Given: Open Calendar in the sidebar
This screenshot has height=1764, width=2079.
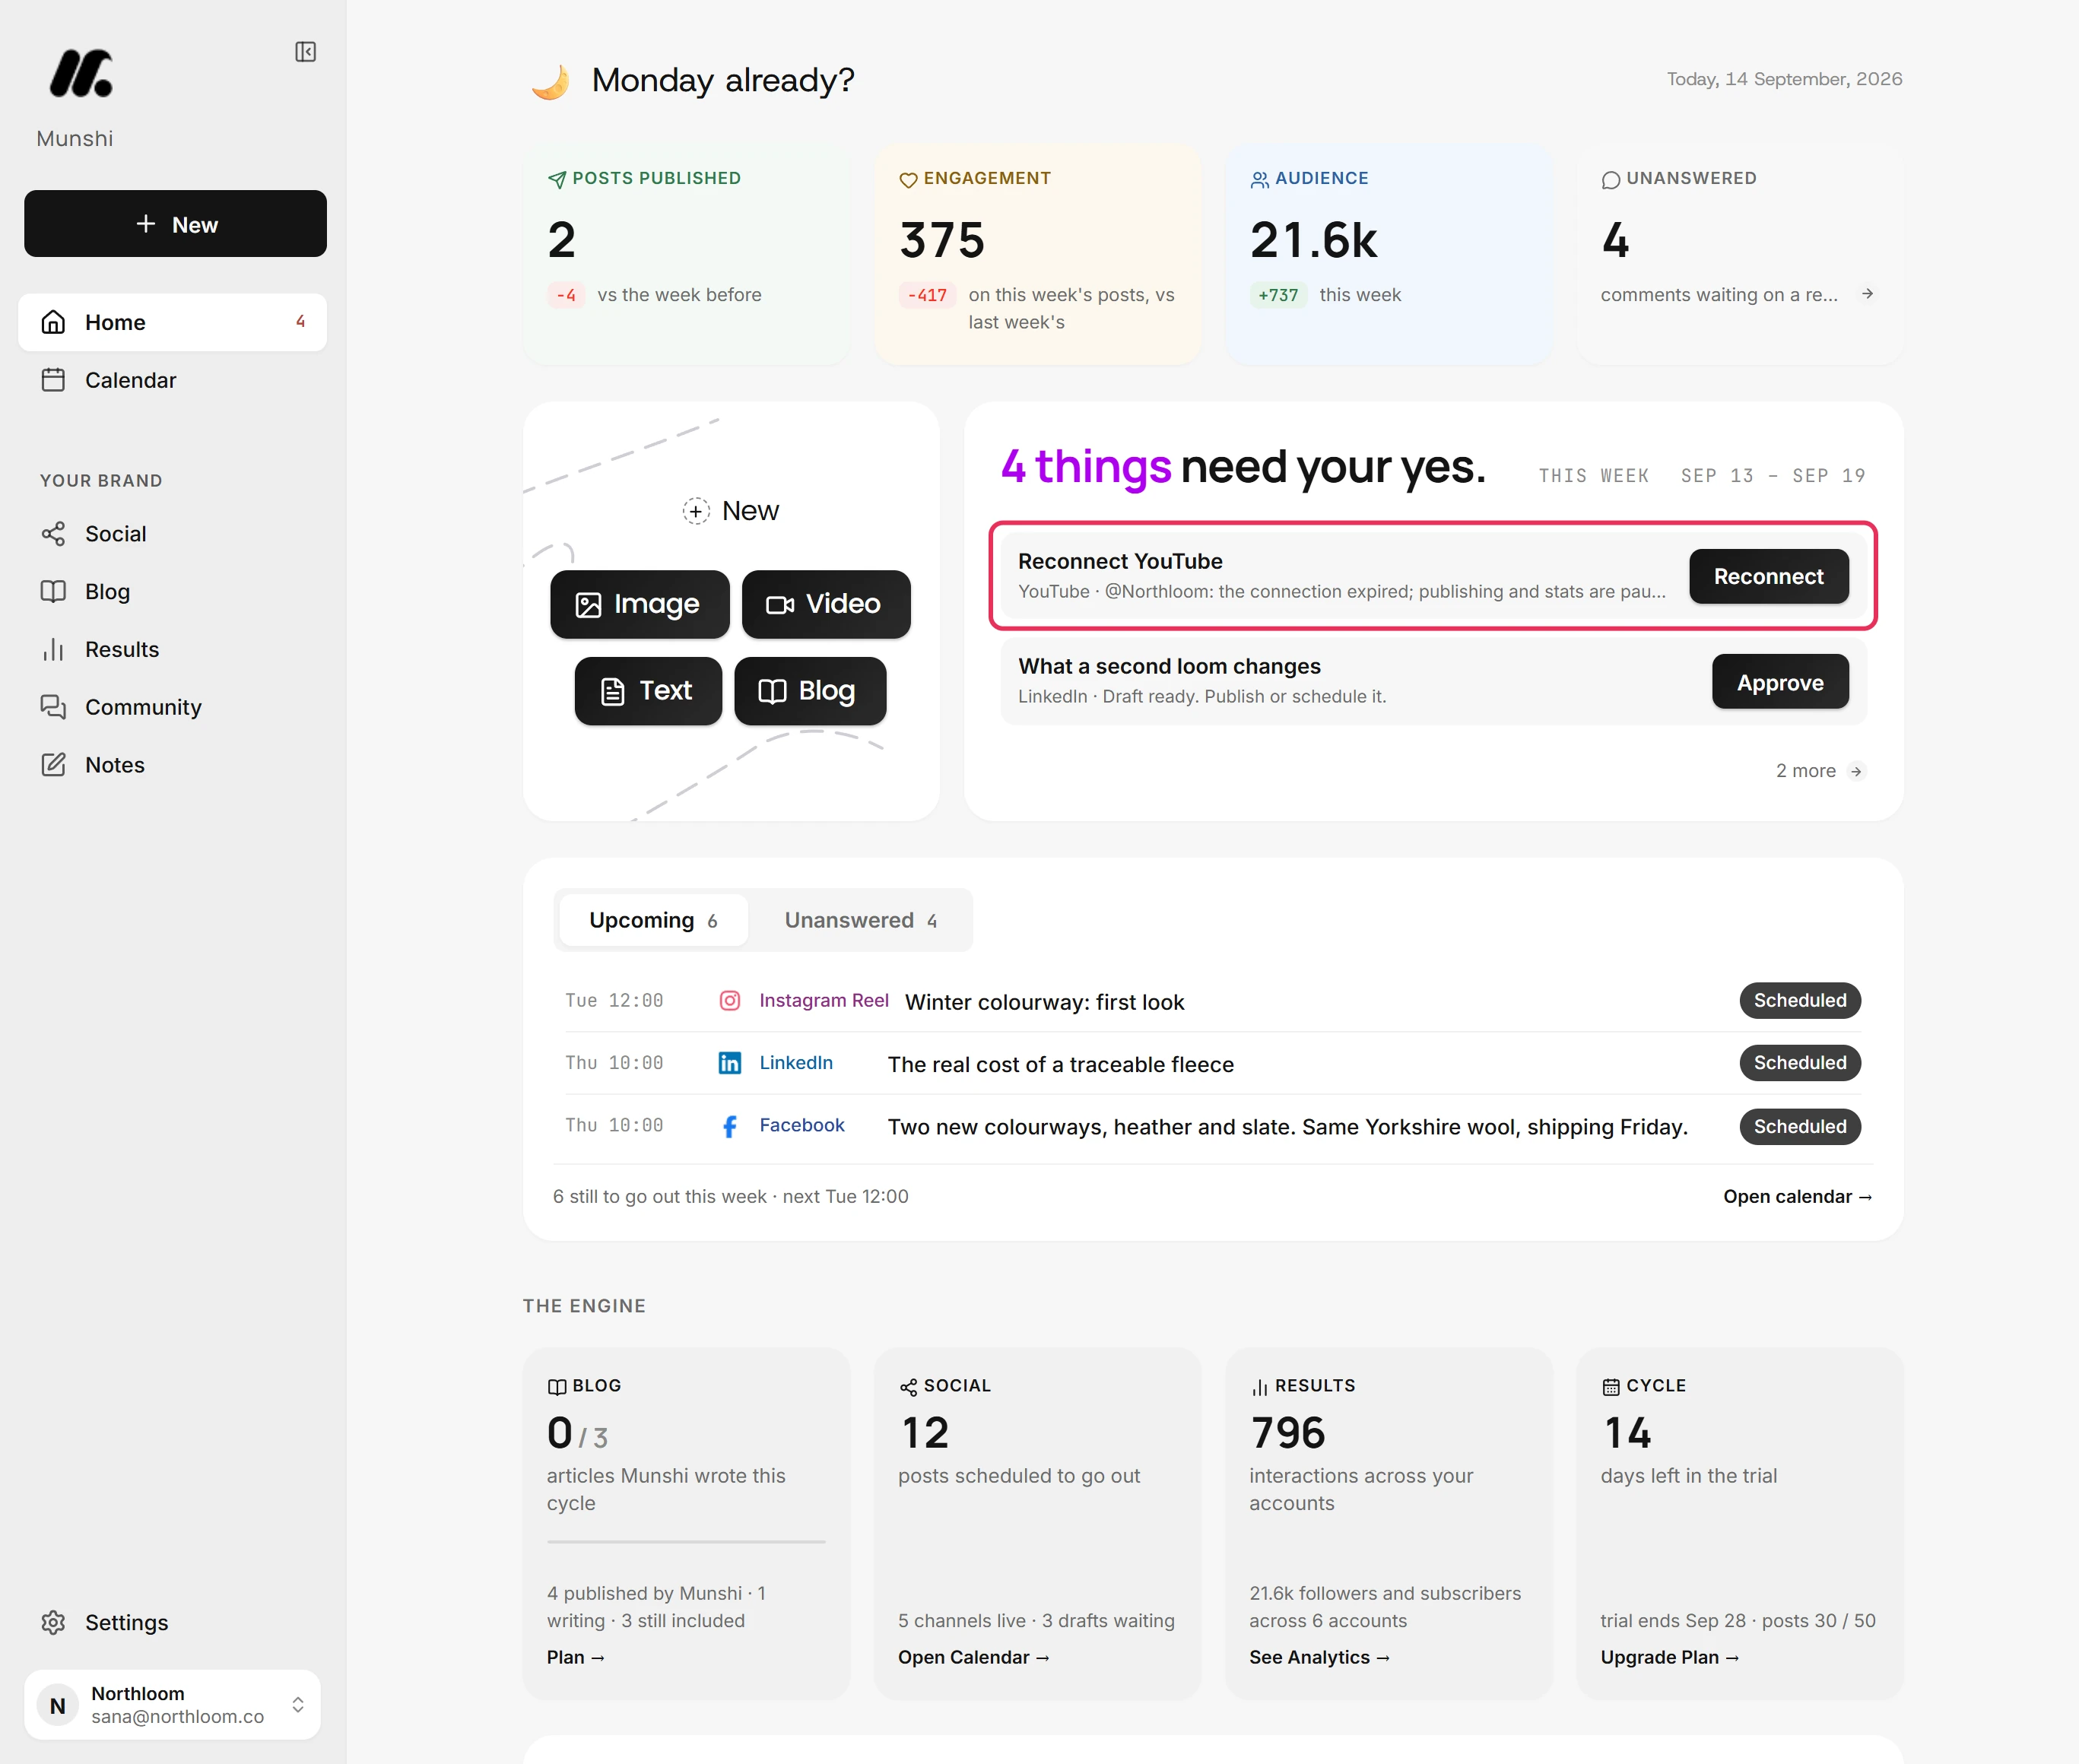Looking at the screenshot, I should 172,380.
